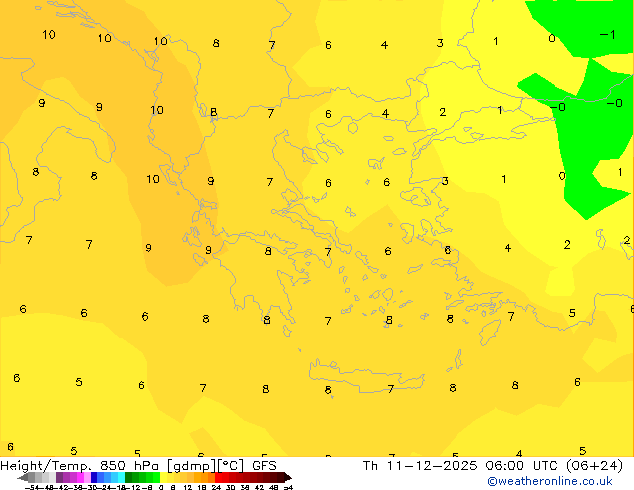Image resolution: width=634 pixels, height=490 pixels.
Task: Click the '24' label under the legend
Action: (x=216, y=487)
